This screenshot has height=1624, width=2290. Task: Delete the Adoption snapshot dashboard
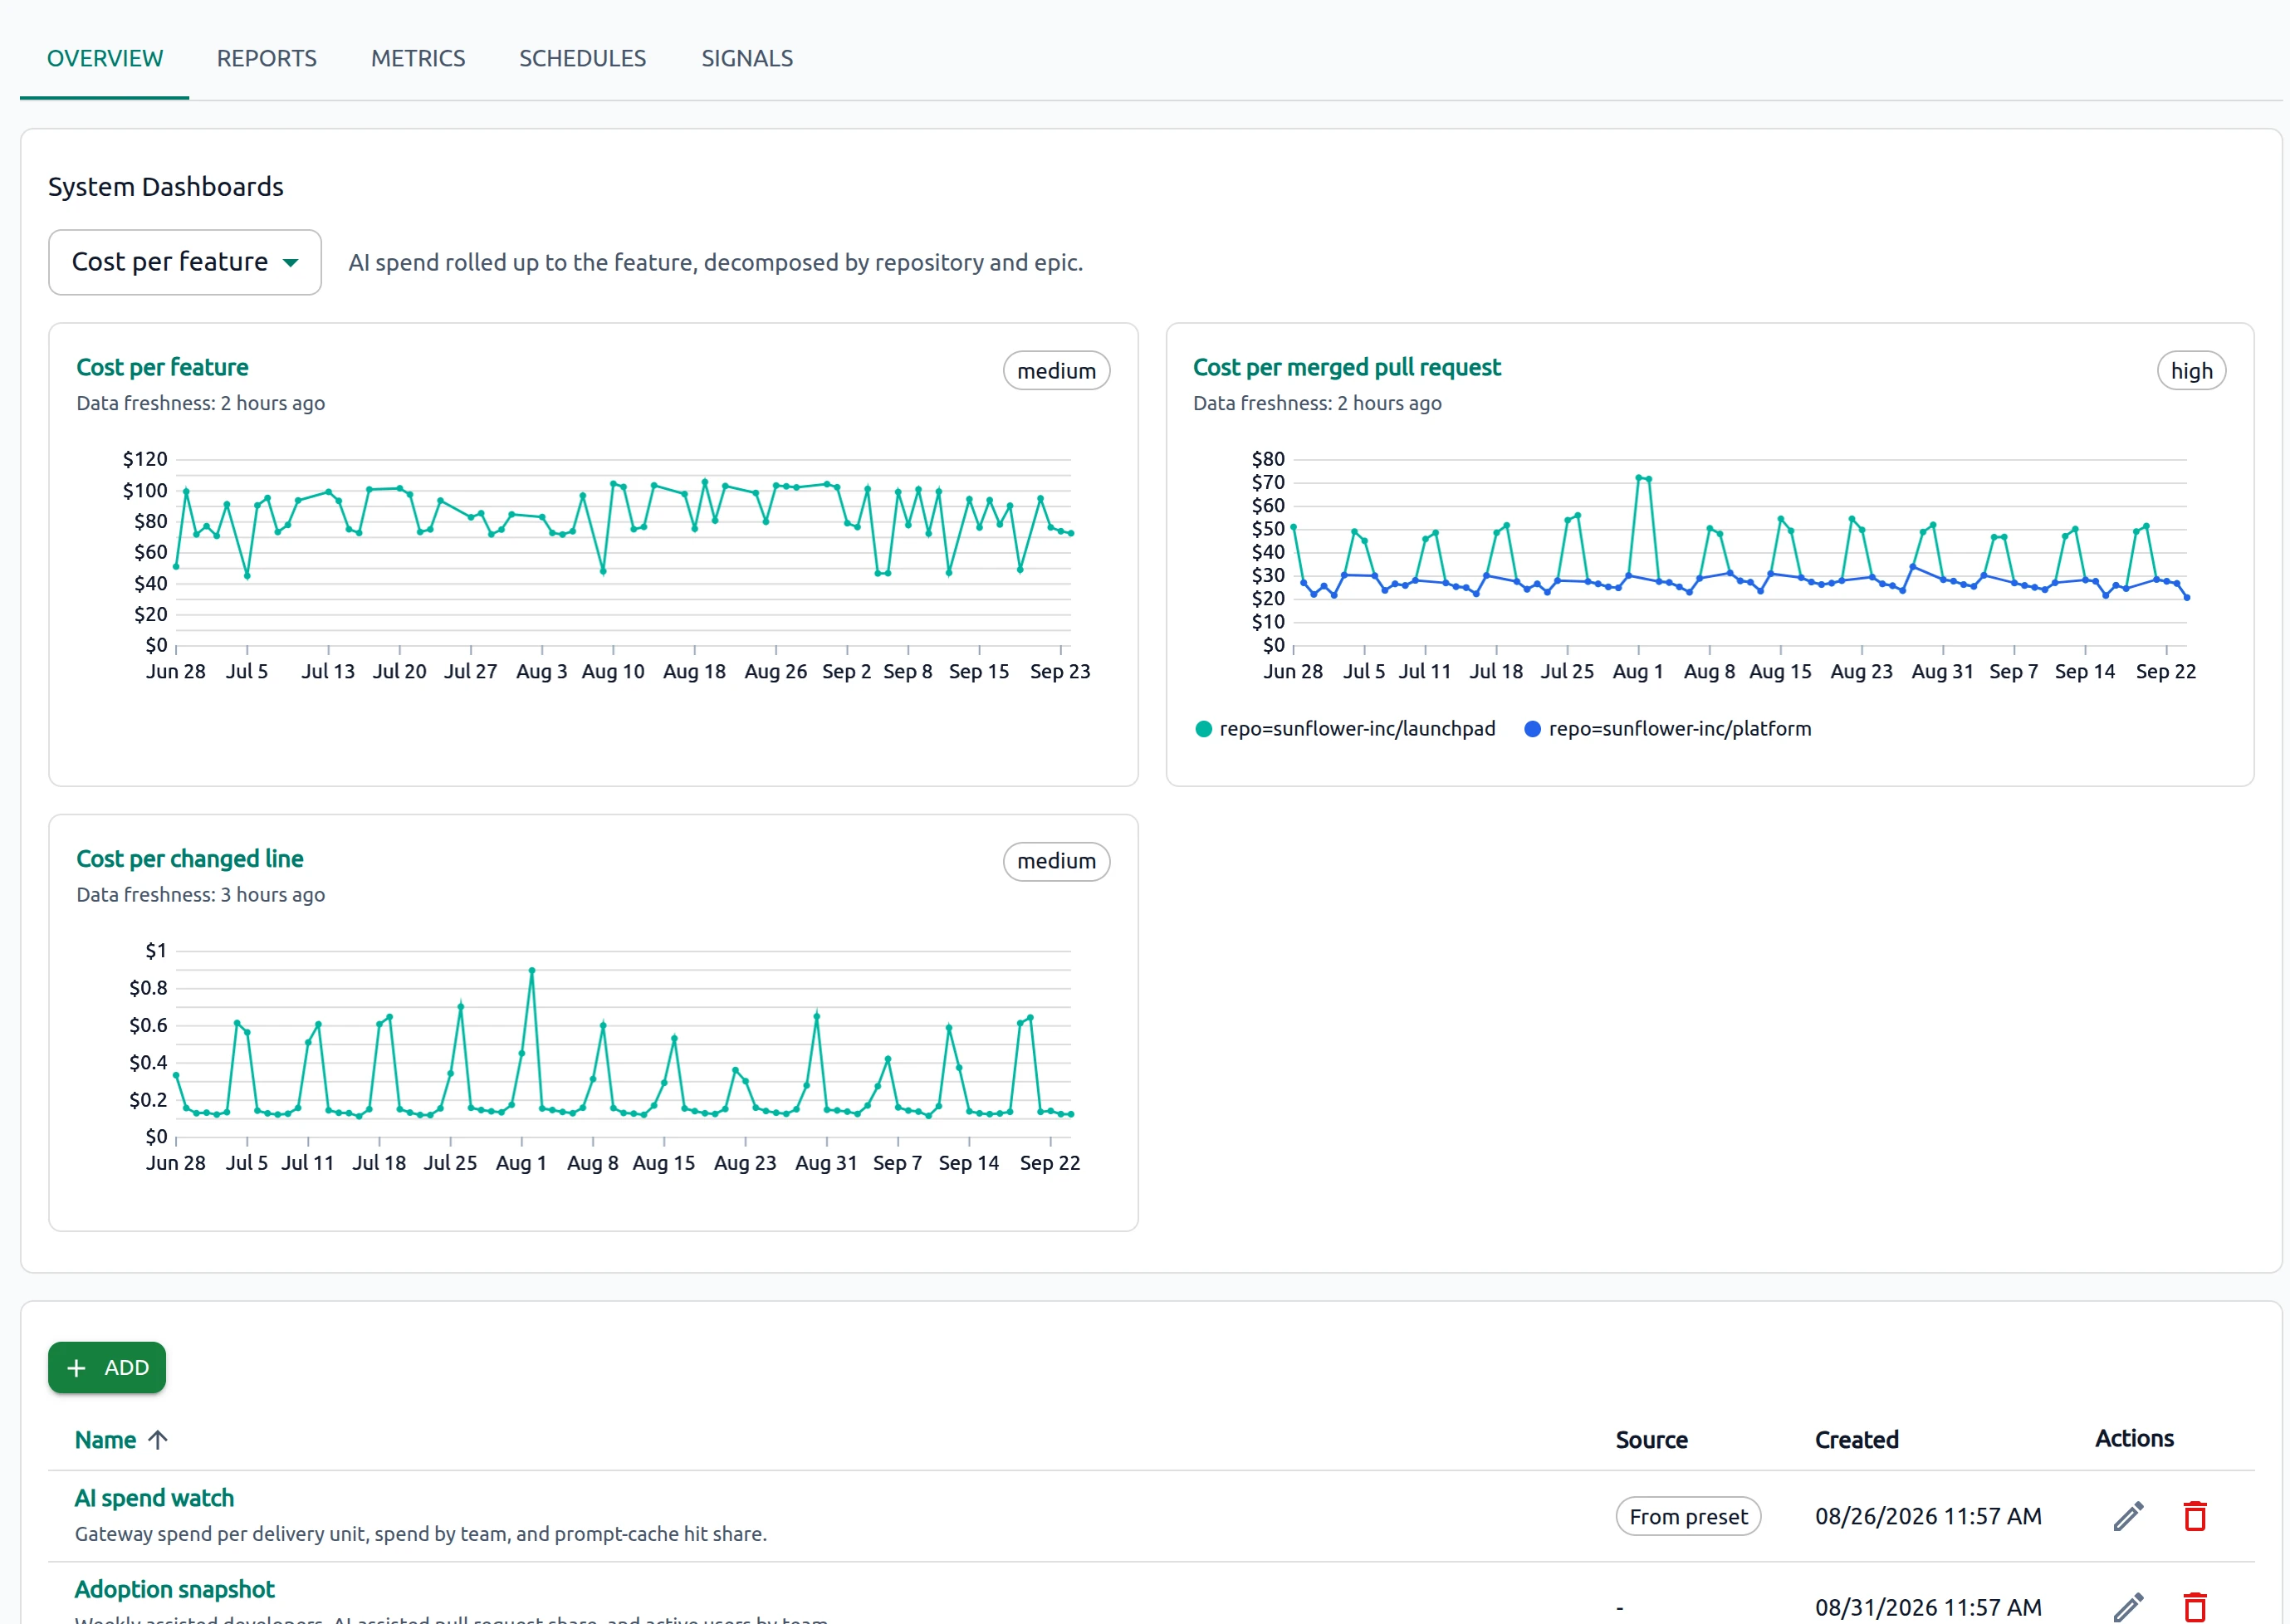2194,1606
